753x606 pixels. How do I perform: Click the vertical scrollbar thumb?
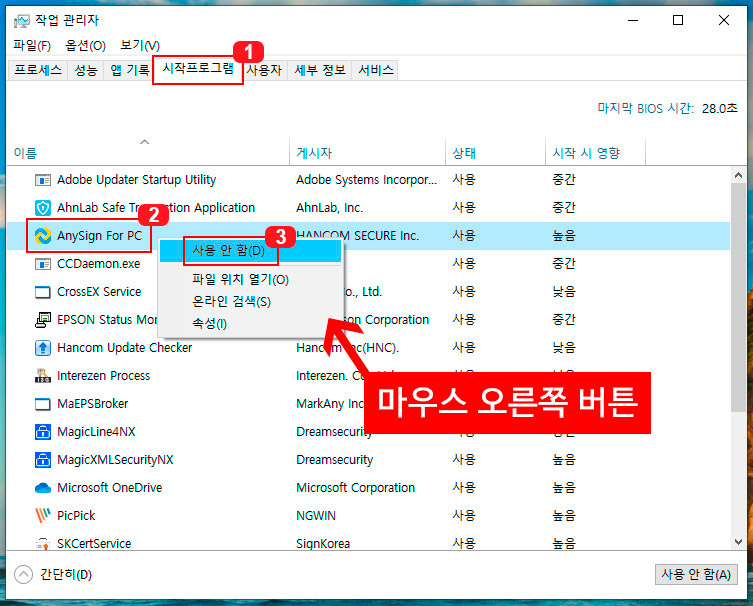[x=738, y=297]
